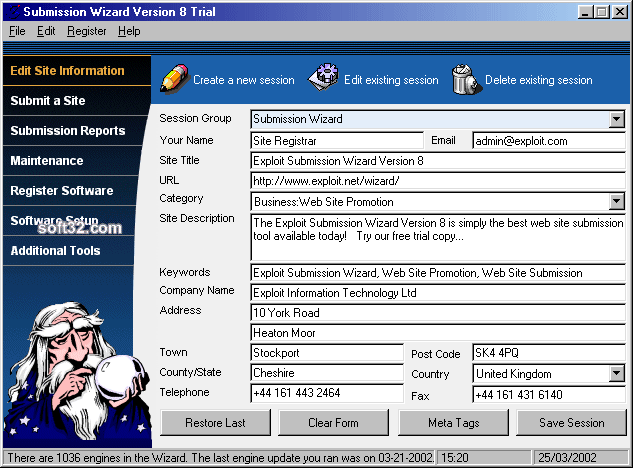Click the Post Code label
This screenshot has width=633, height=468.
(436, 354)
